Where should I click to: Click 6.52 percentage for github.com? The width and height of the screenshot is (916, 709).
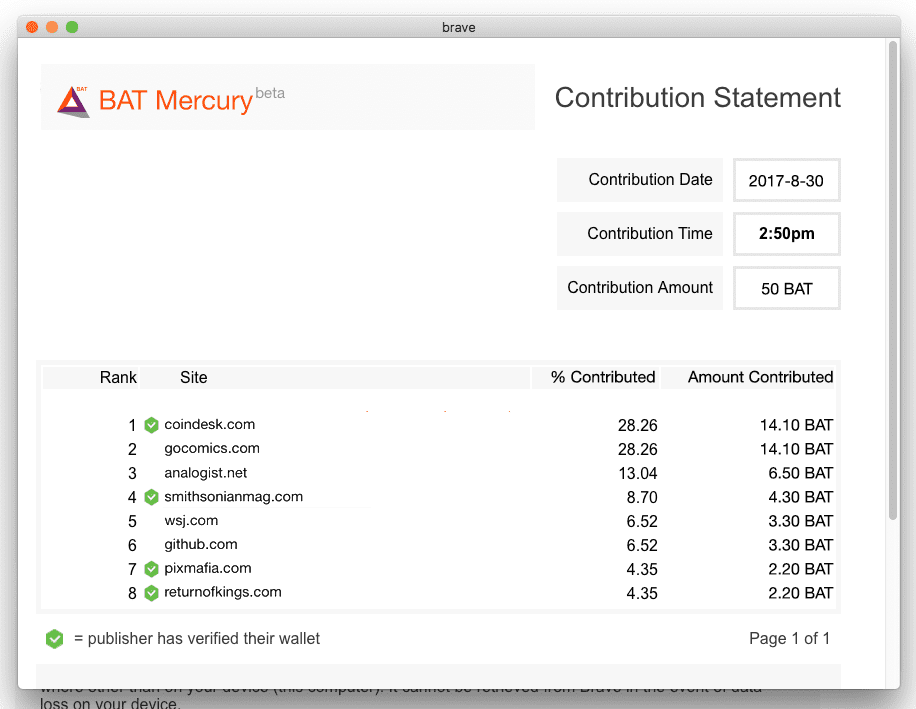point(642,545)
